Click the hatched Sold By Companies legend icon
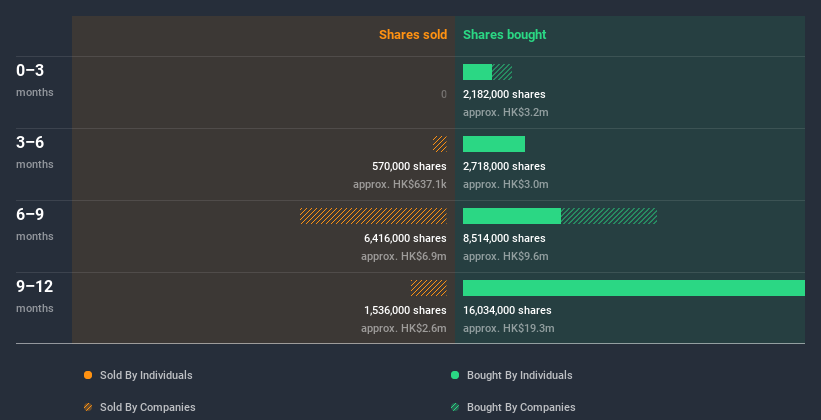The width and height of the screenshot is (821, 420). [x=88, y=407]
